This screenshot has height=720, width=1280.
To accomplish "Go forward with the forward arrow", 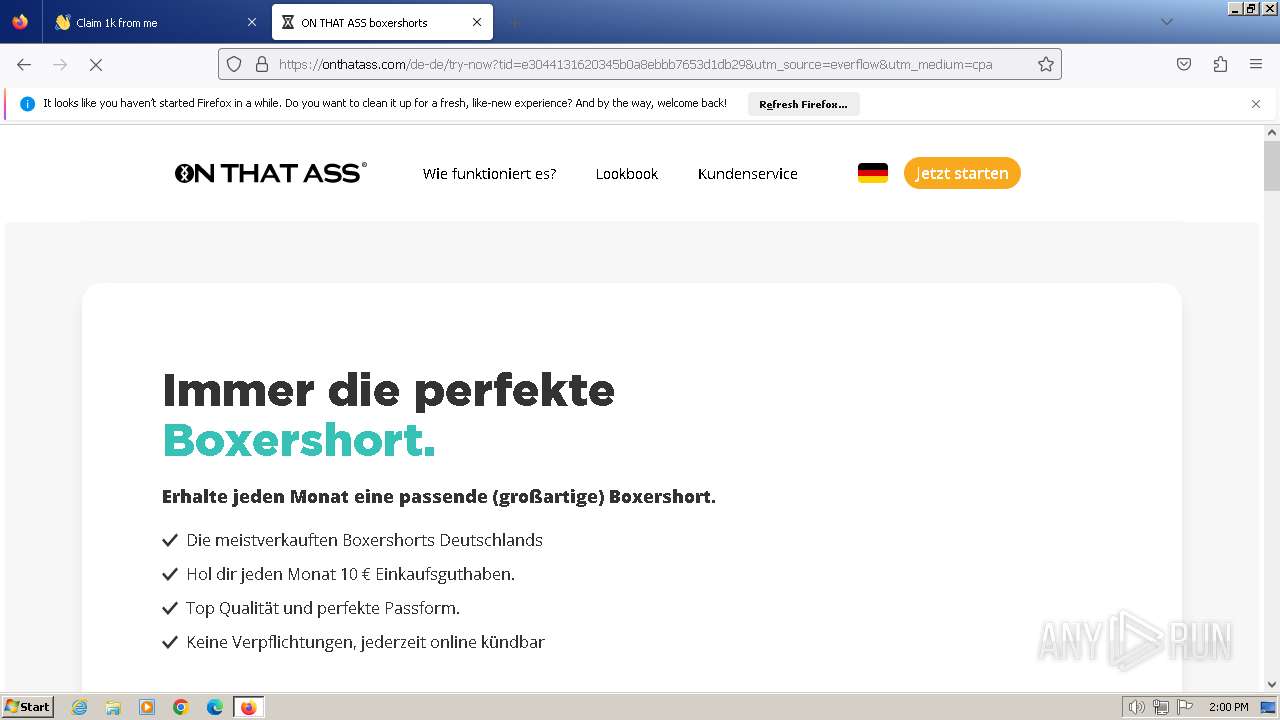I will pos(60,64).
